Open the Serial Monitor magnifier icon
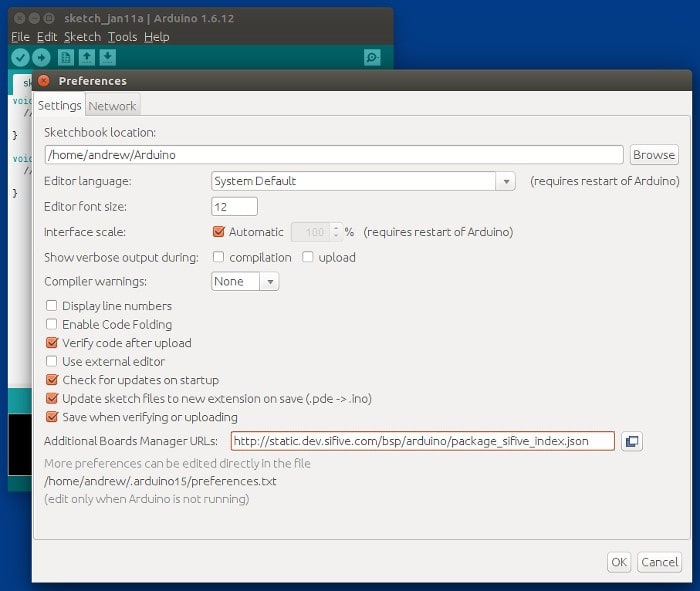The height and width of the screenshot is (591, 700). click(372, 58)
